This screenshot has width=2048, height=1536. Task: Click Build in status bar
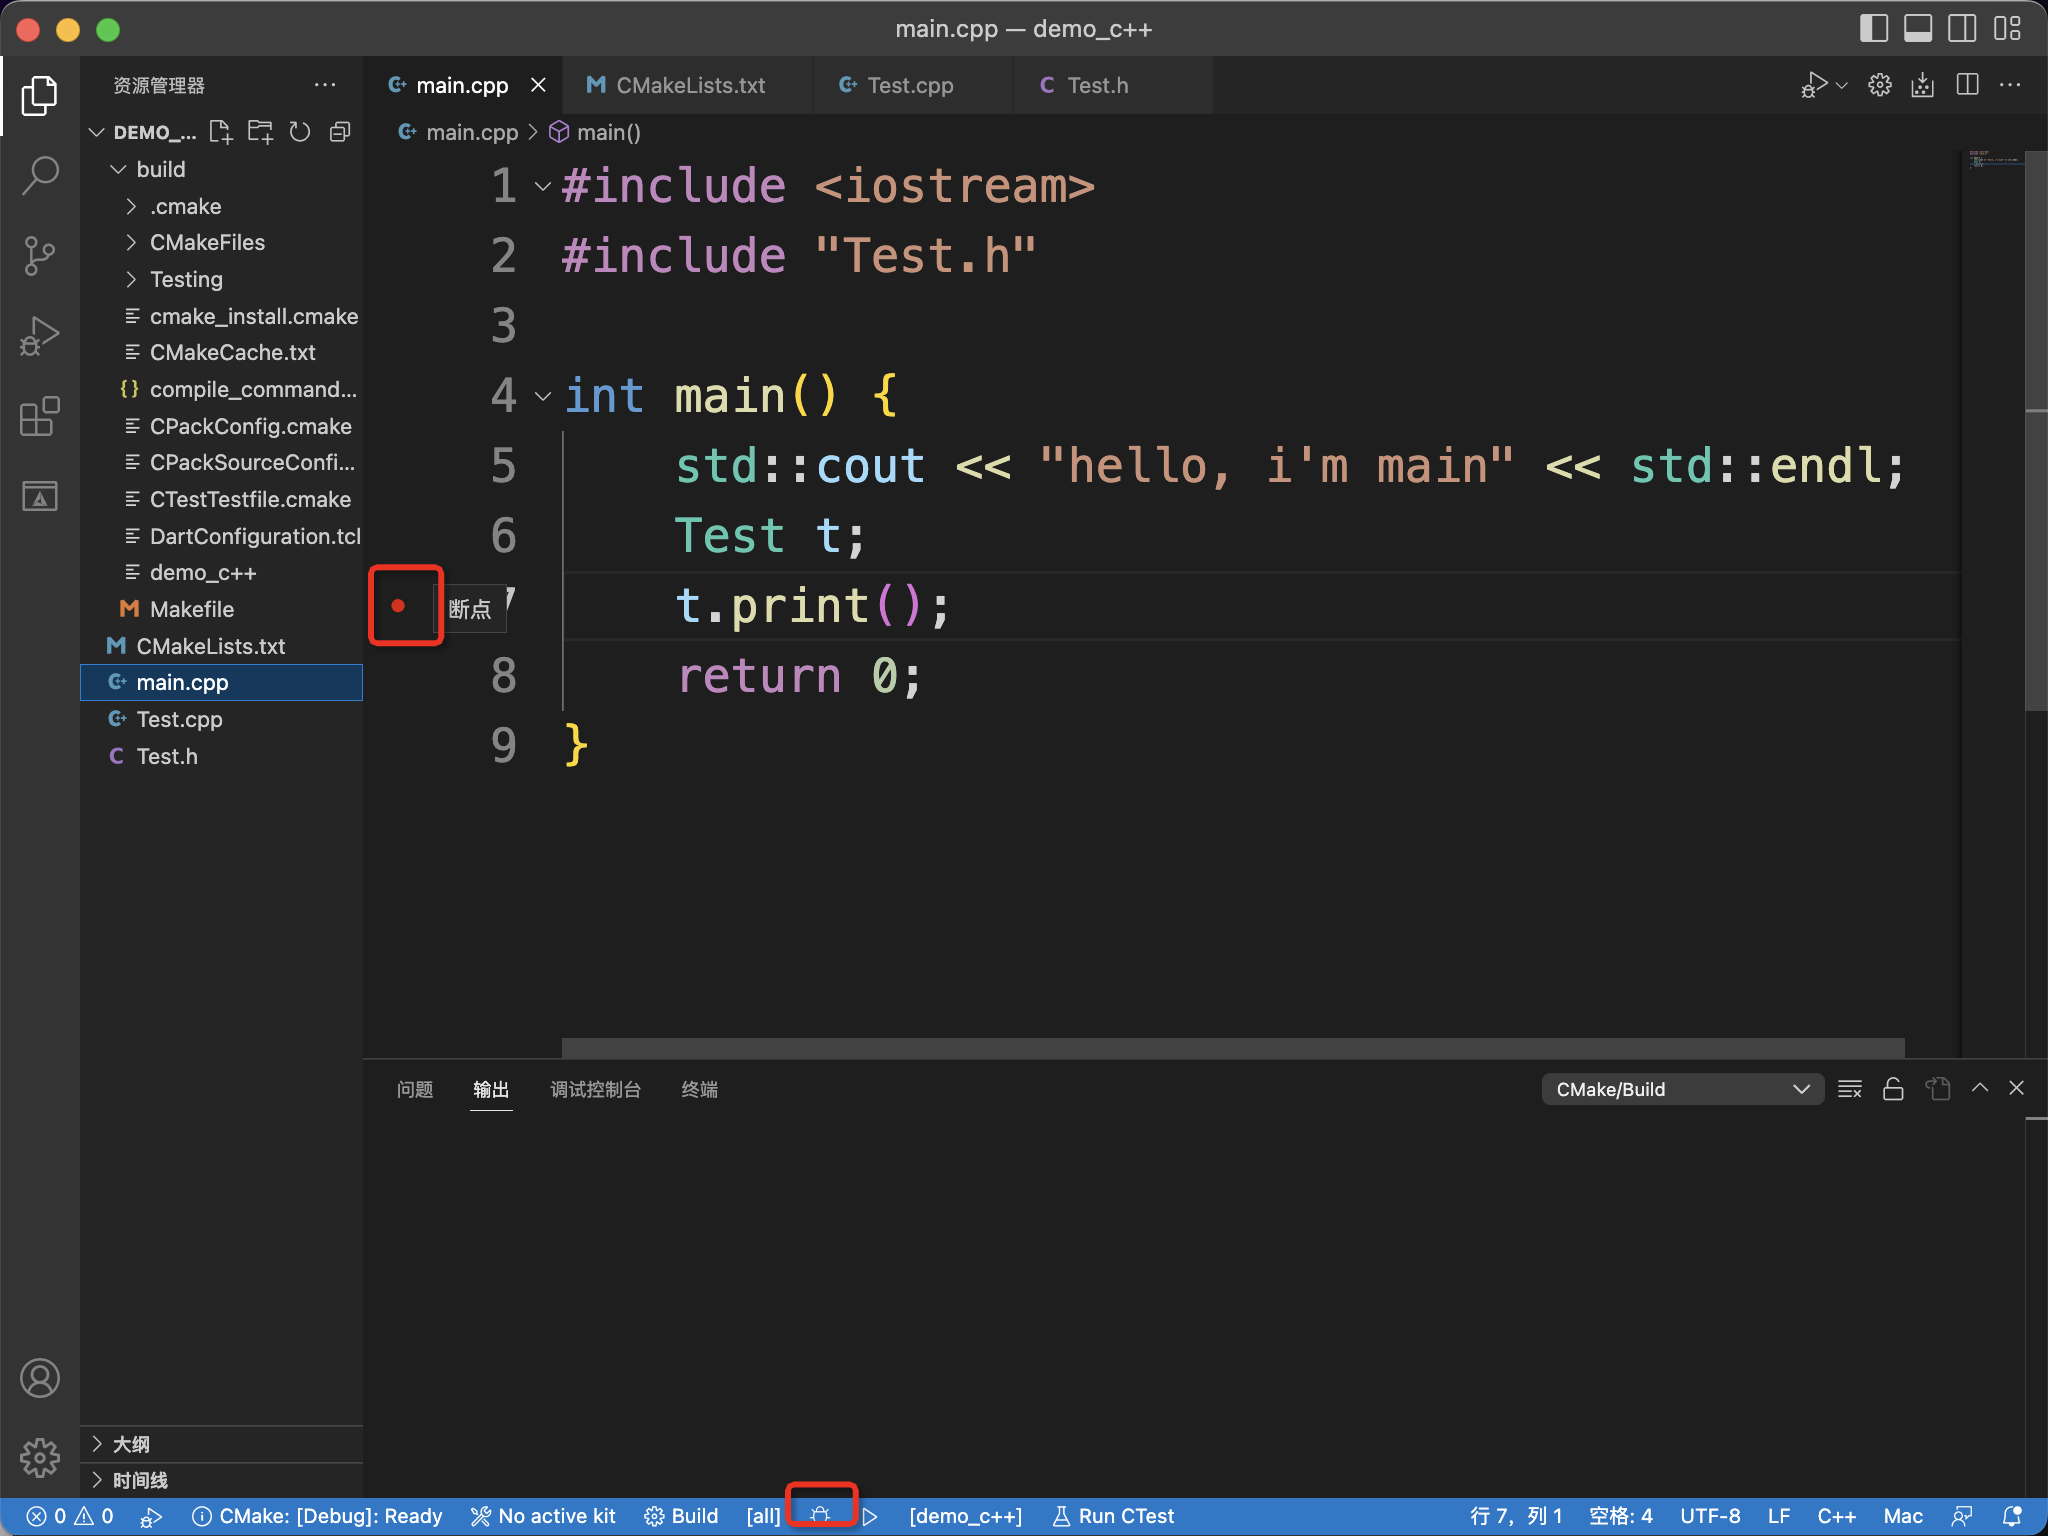point(682,1516)
